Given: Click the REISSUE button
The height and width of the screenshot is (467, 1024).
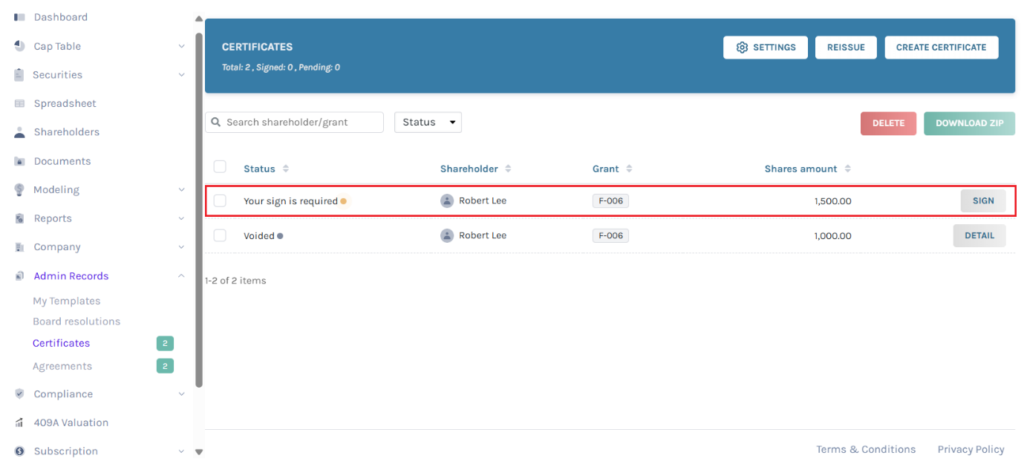Looking at the screenshot, I should point(846,48).
